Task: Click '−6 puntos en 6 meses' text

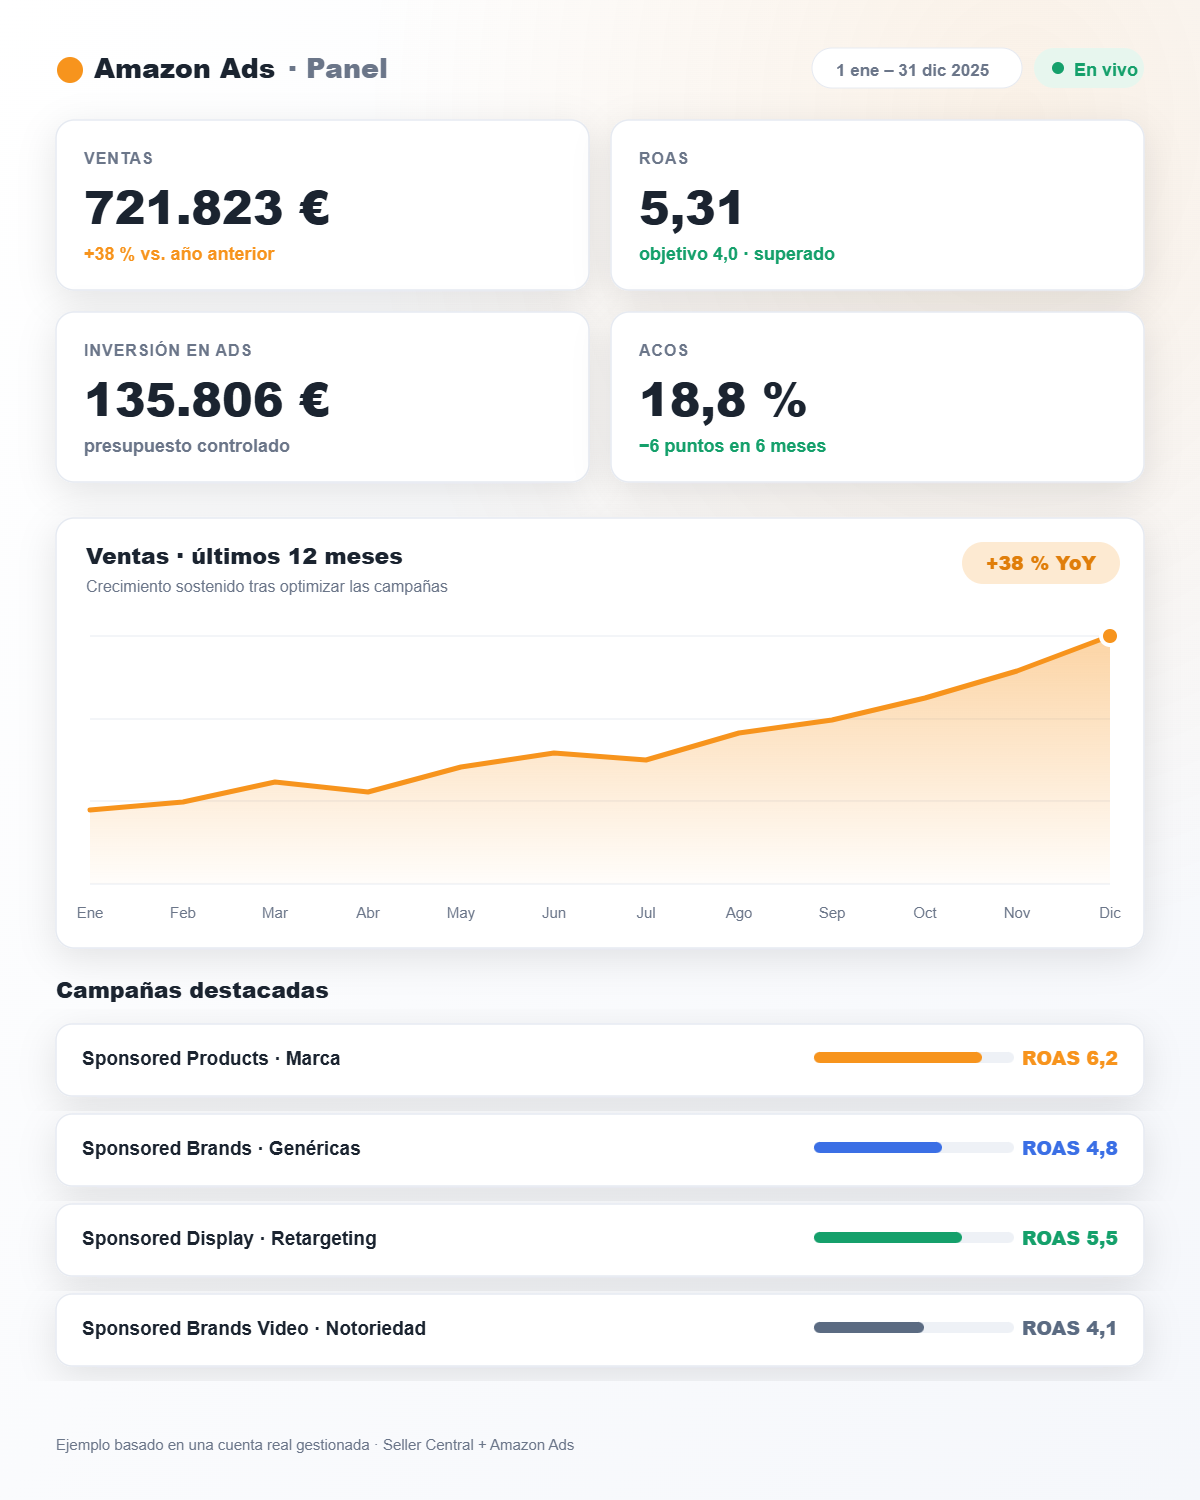Action: pos(732,446)
